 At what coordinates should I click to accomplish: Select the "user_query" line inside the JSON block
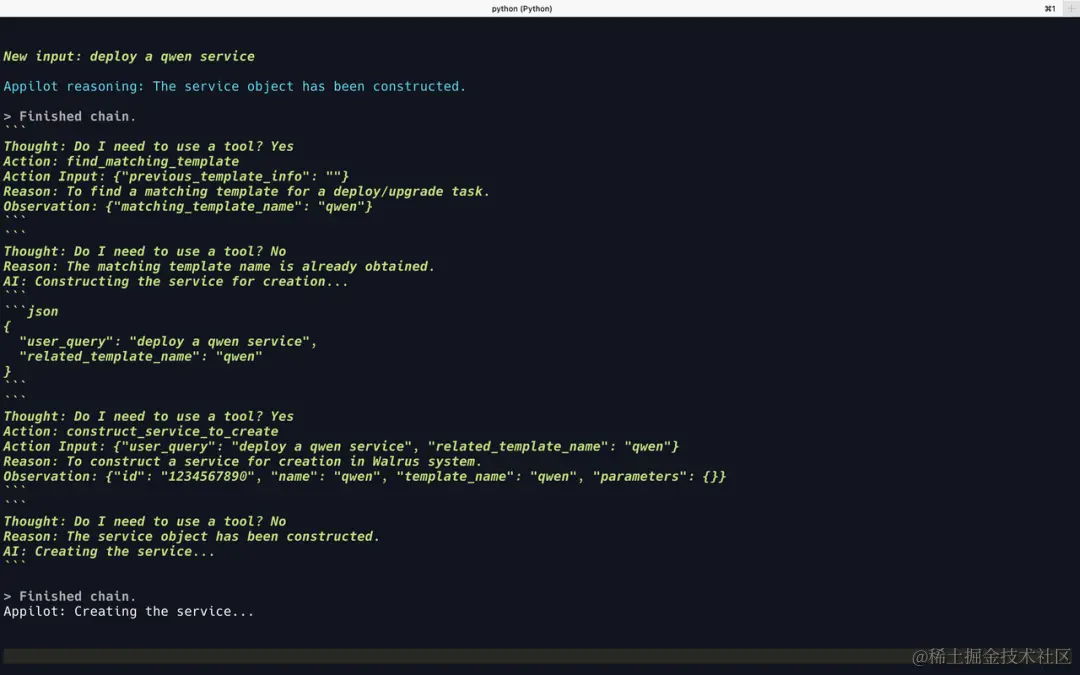click(x=168, y=342)
